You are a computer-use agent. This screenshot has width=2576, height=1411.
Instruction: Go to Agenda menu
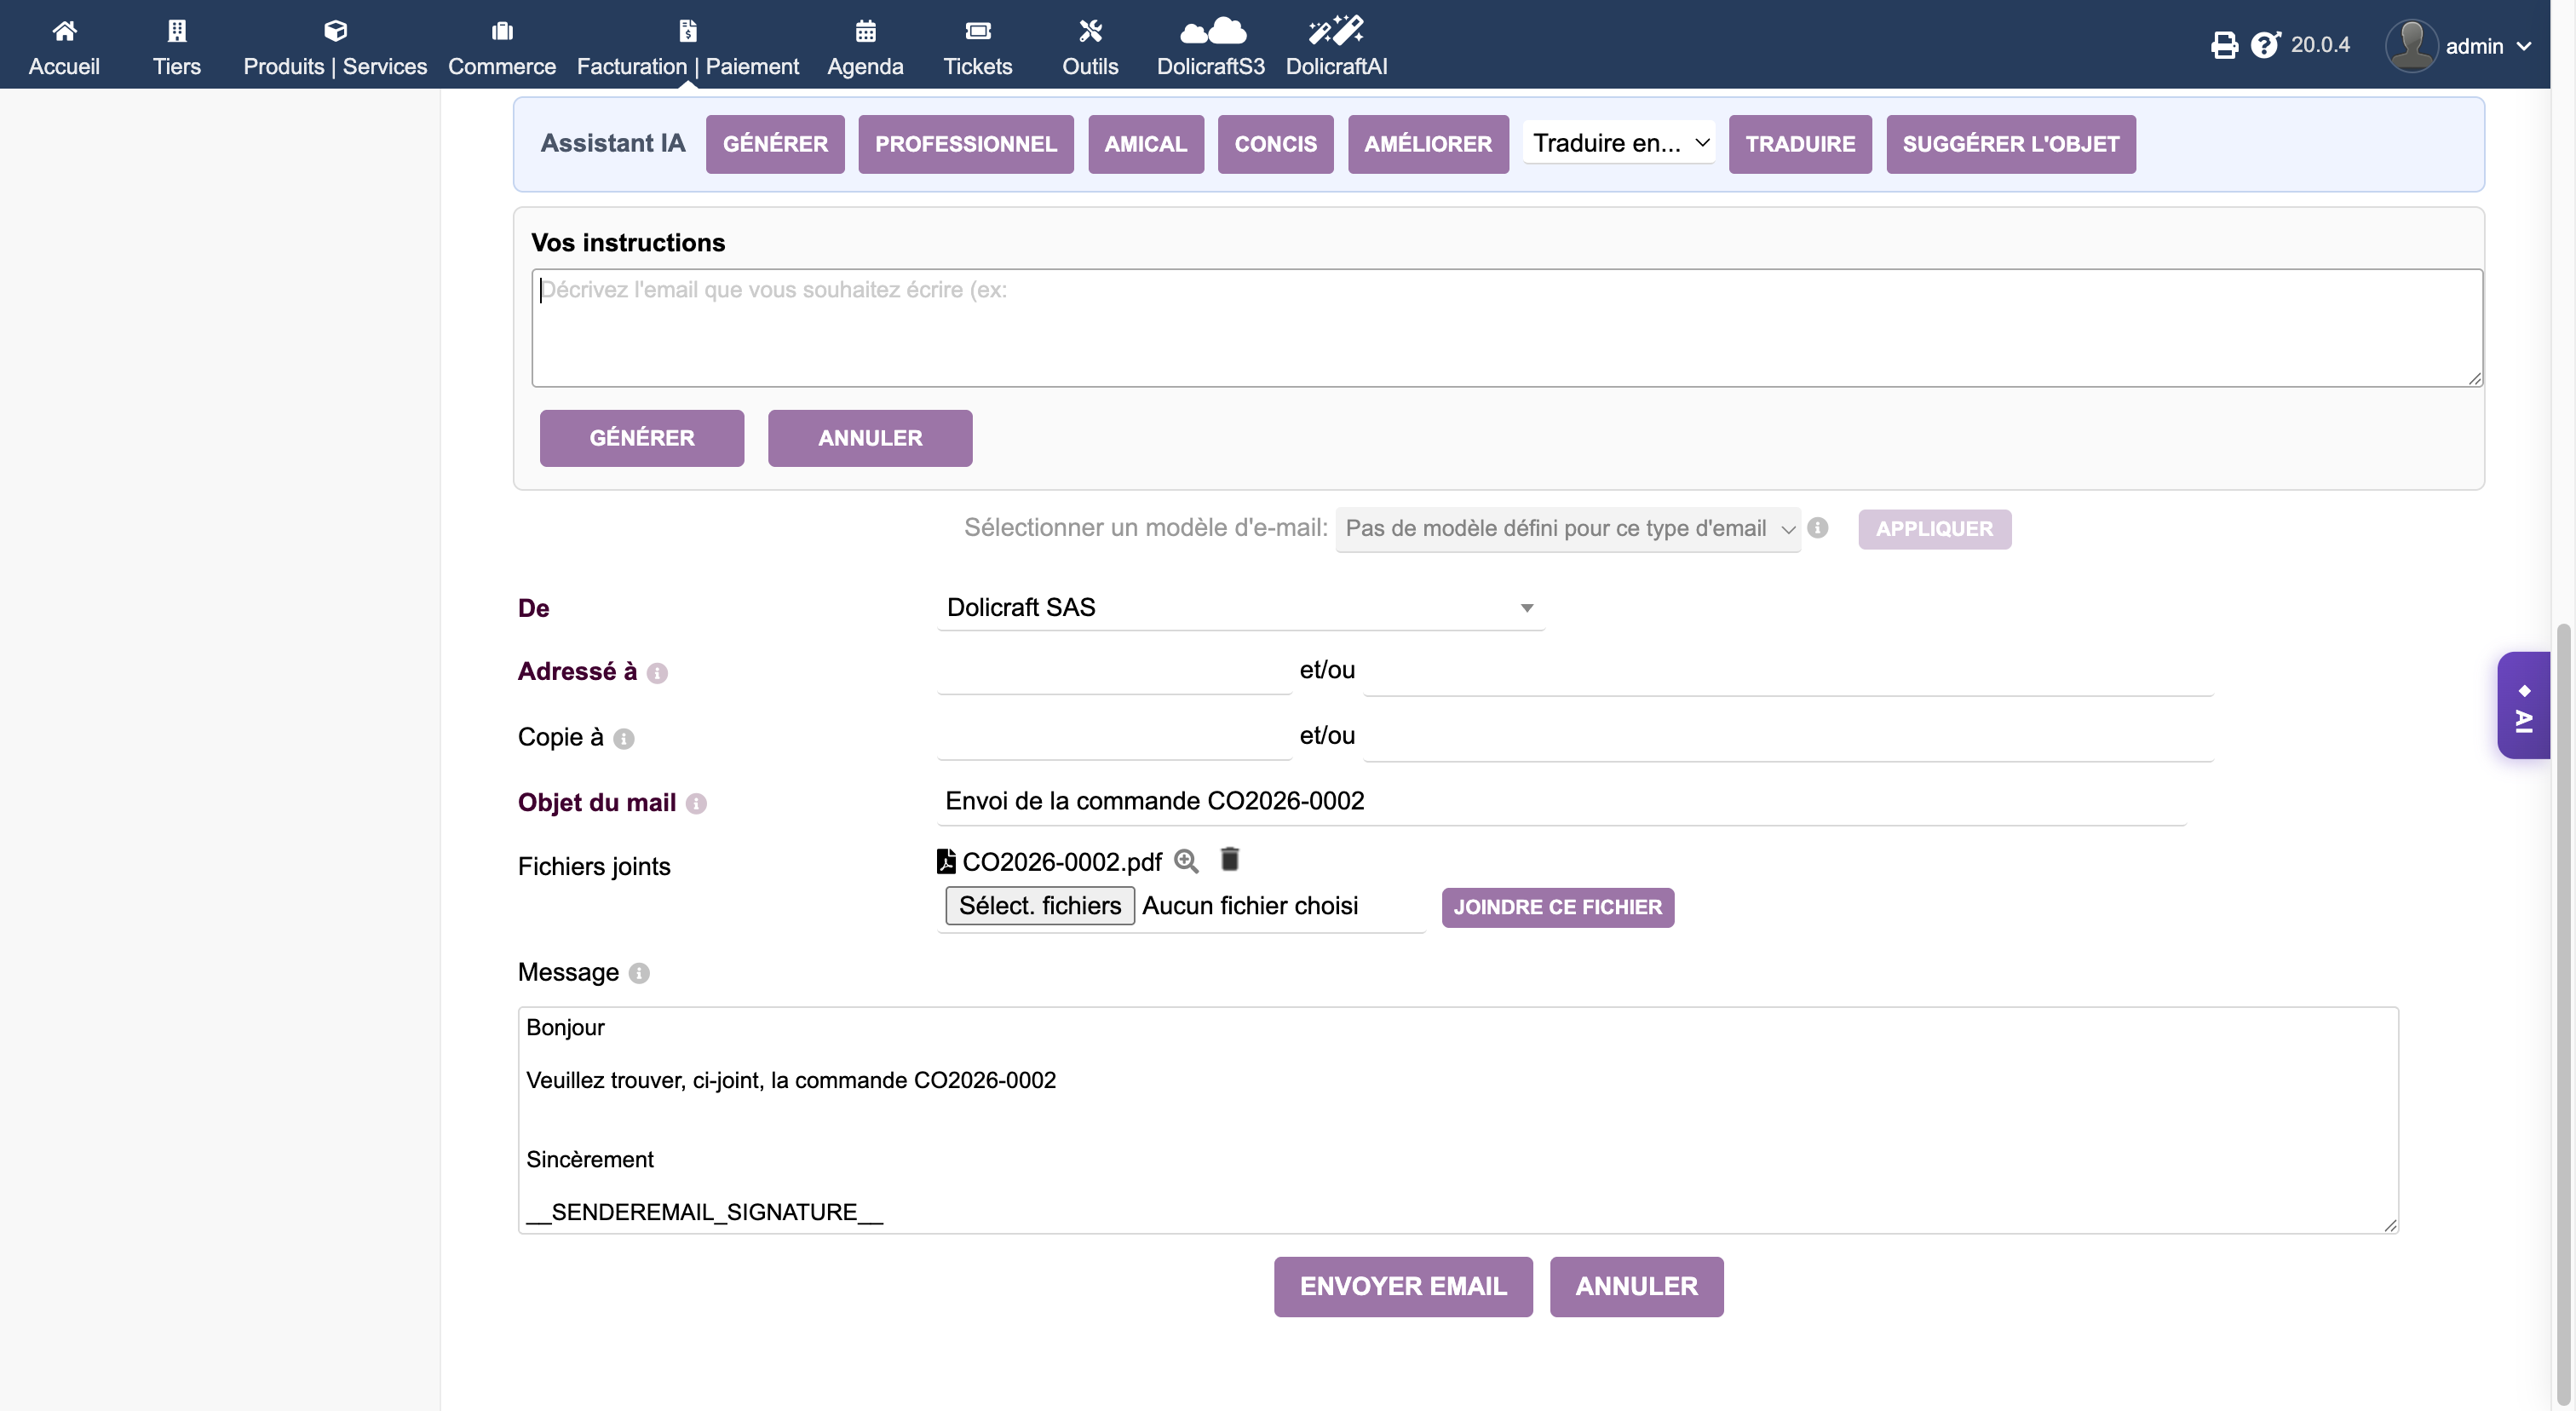pyautogui.click(x=865, y=46)
